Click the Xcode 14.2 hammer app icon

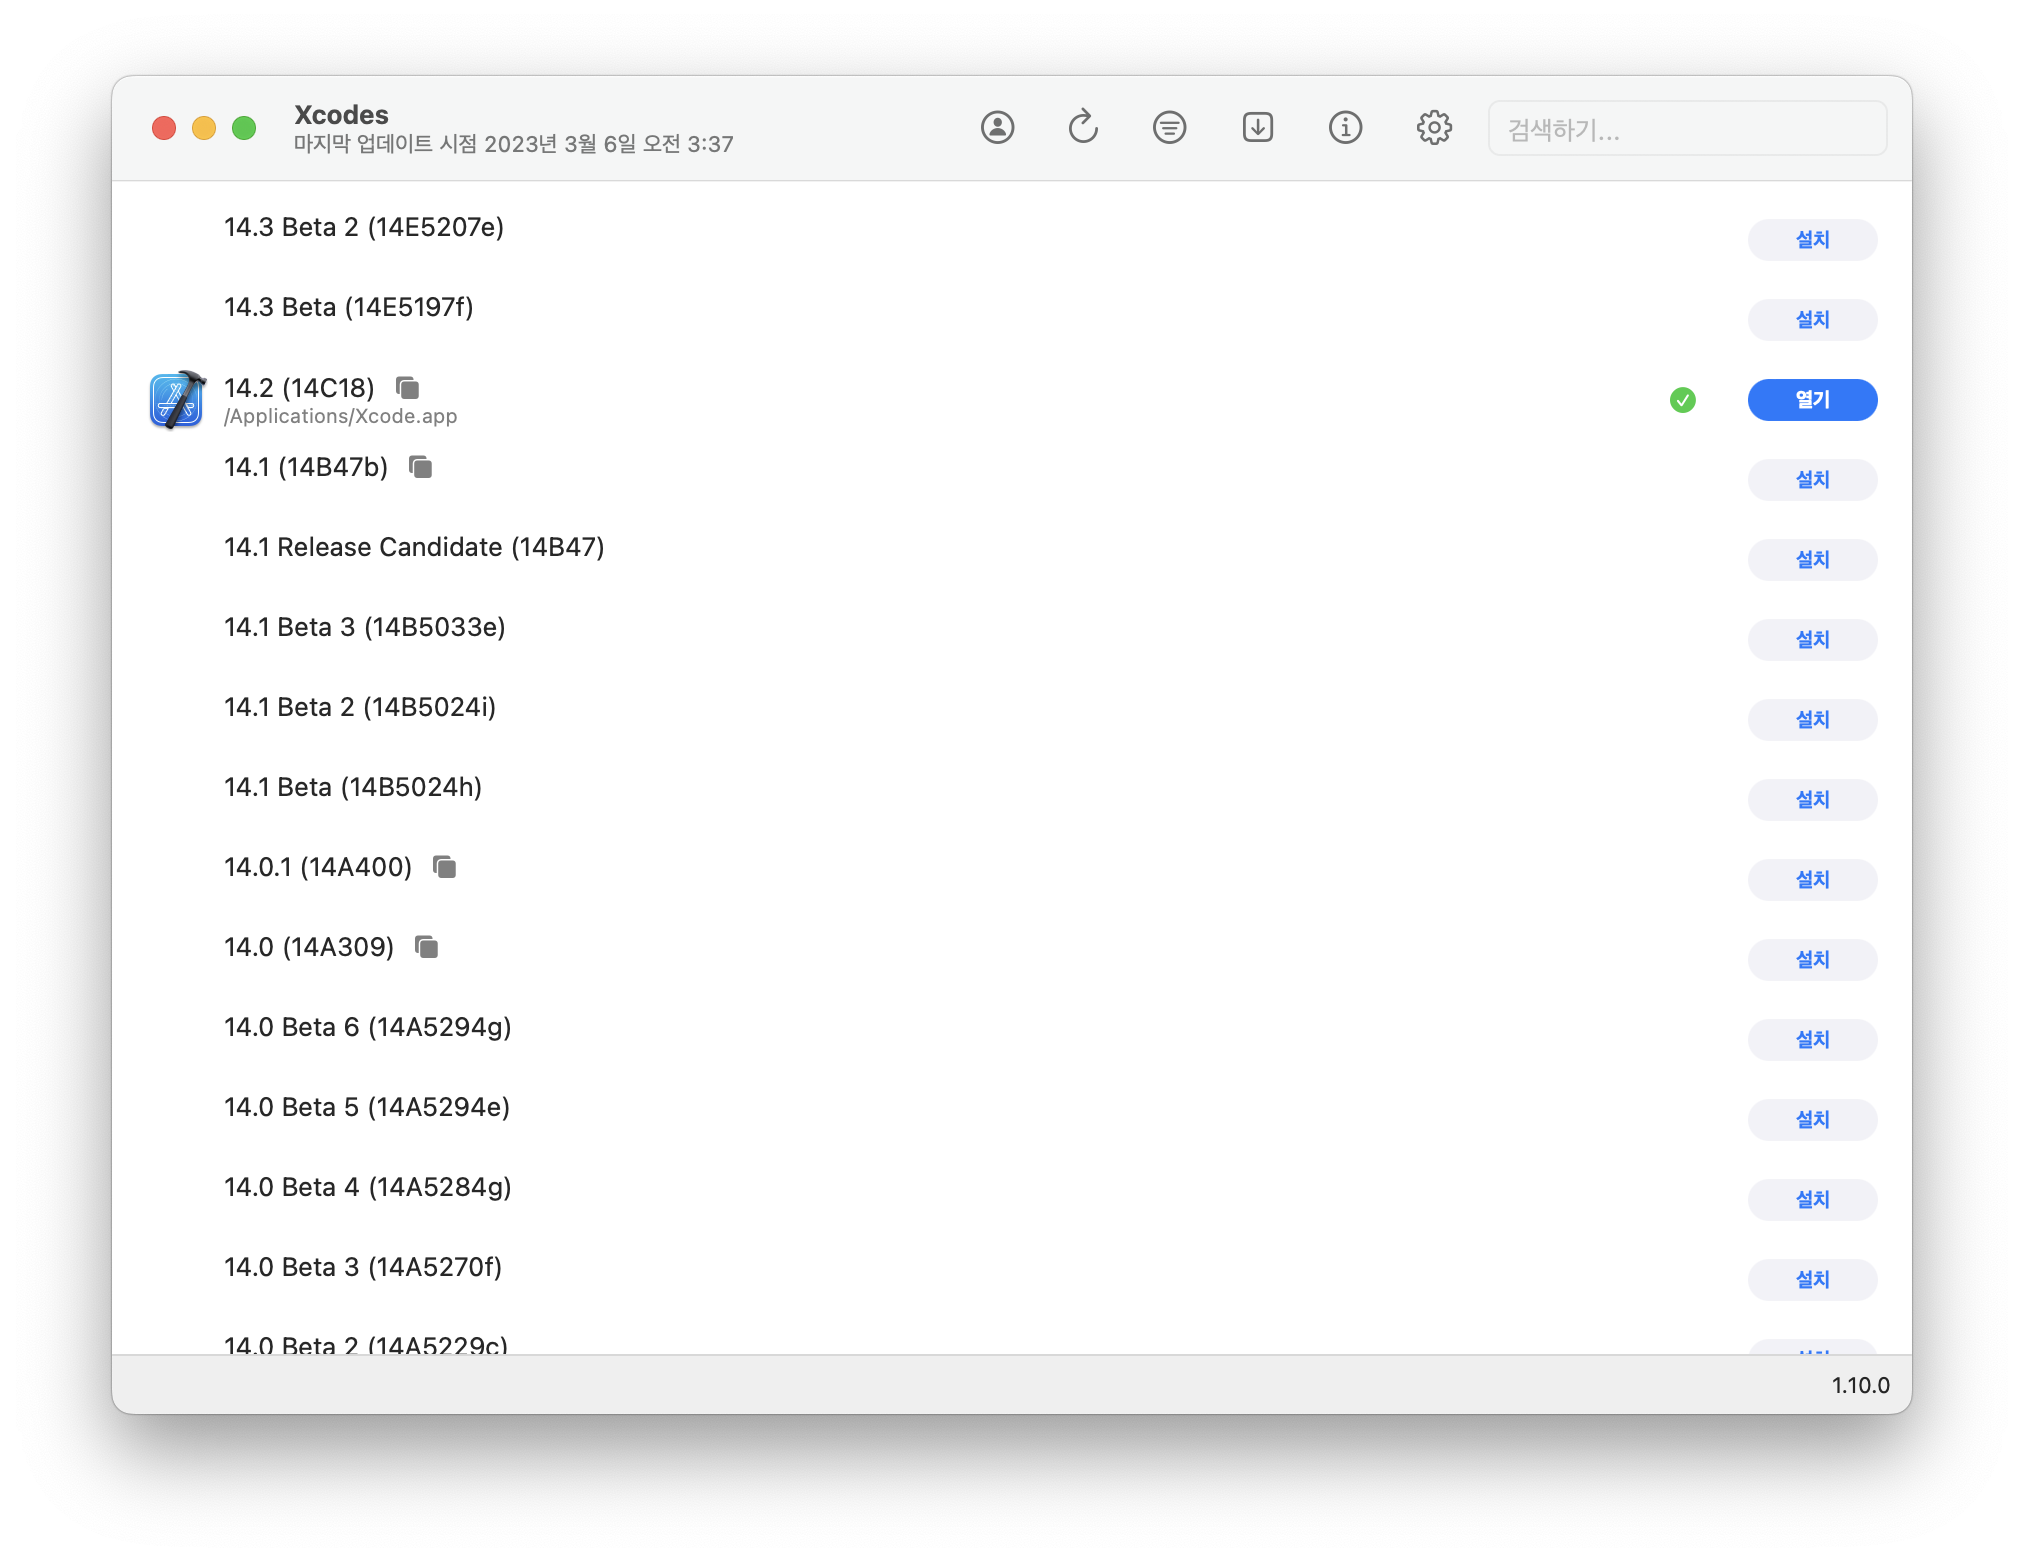(x=178, y=400)
